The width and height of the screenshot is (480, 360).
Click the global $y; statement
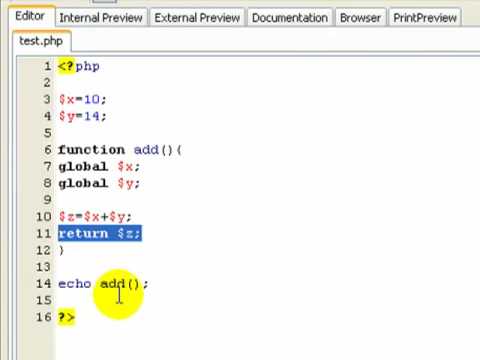pyautogui.click(x=99, y=183)
